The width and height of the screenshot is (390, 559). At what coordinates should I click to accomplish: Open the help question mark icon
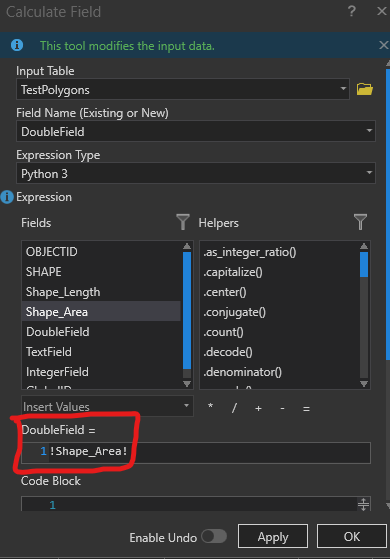[x=351, y=11]
